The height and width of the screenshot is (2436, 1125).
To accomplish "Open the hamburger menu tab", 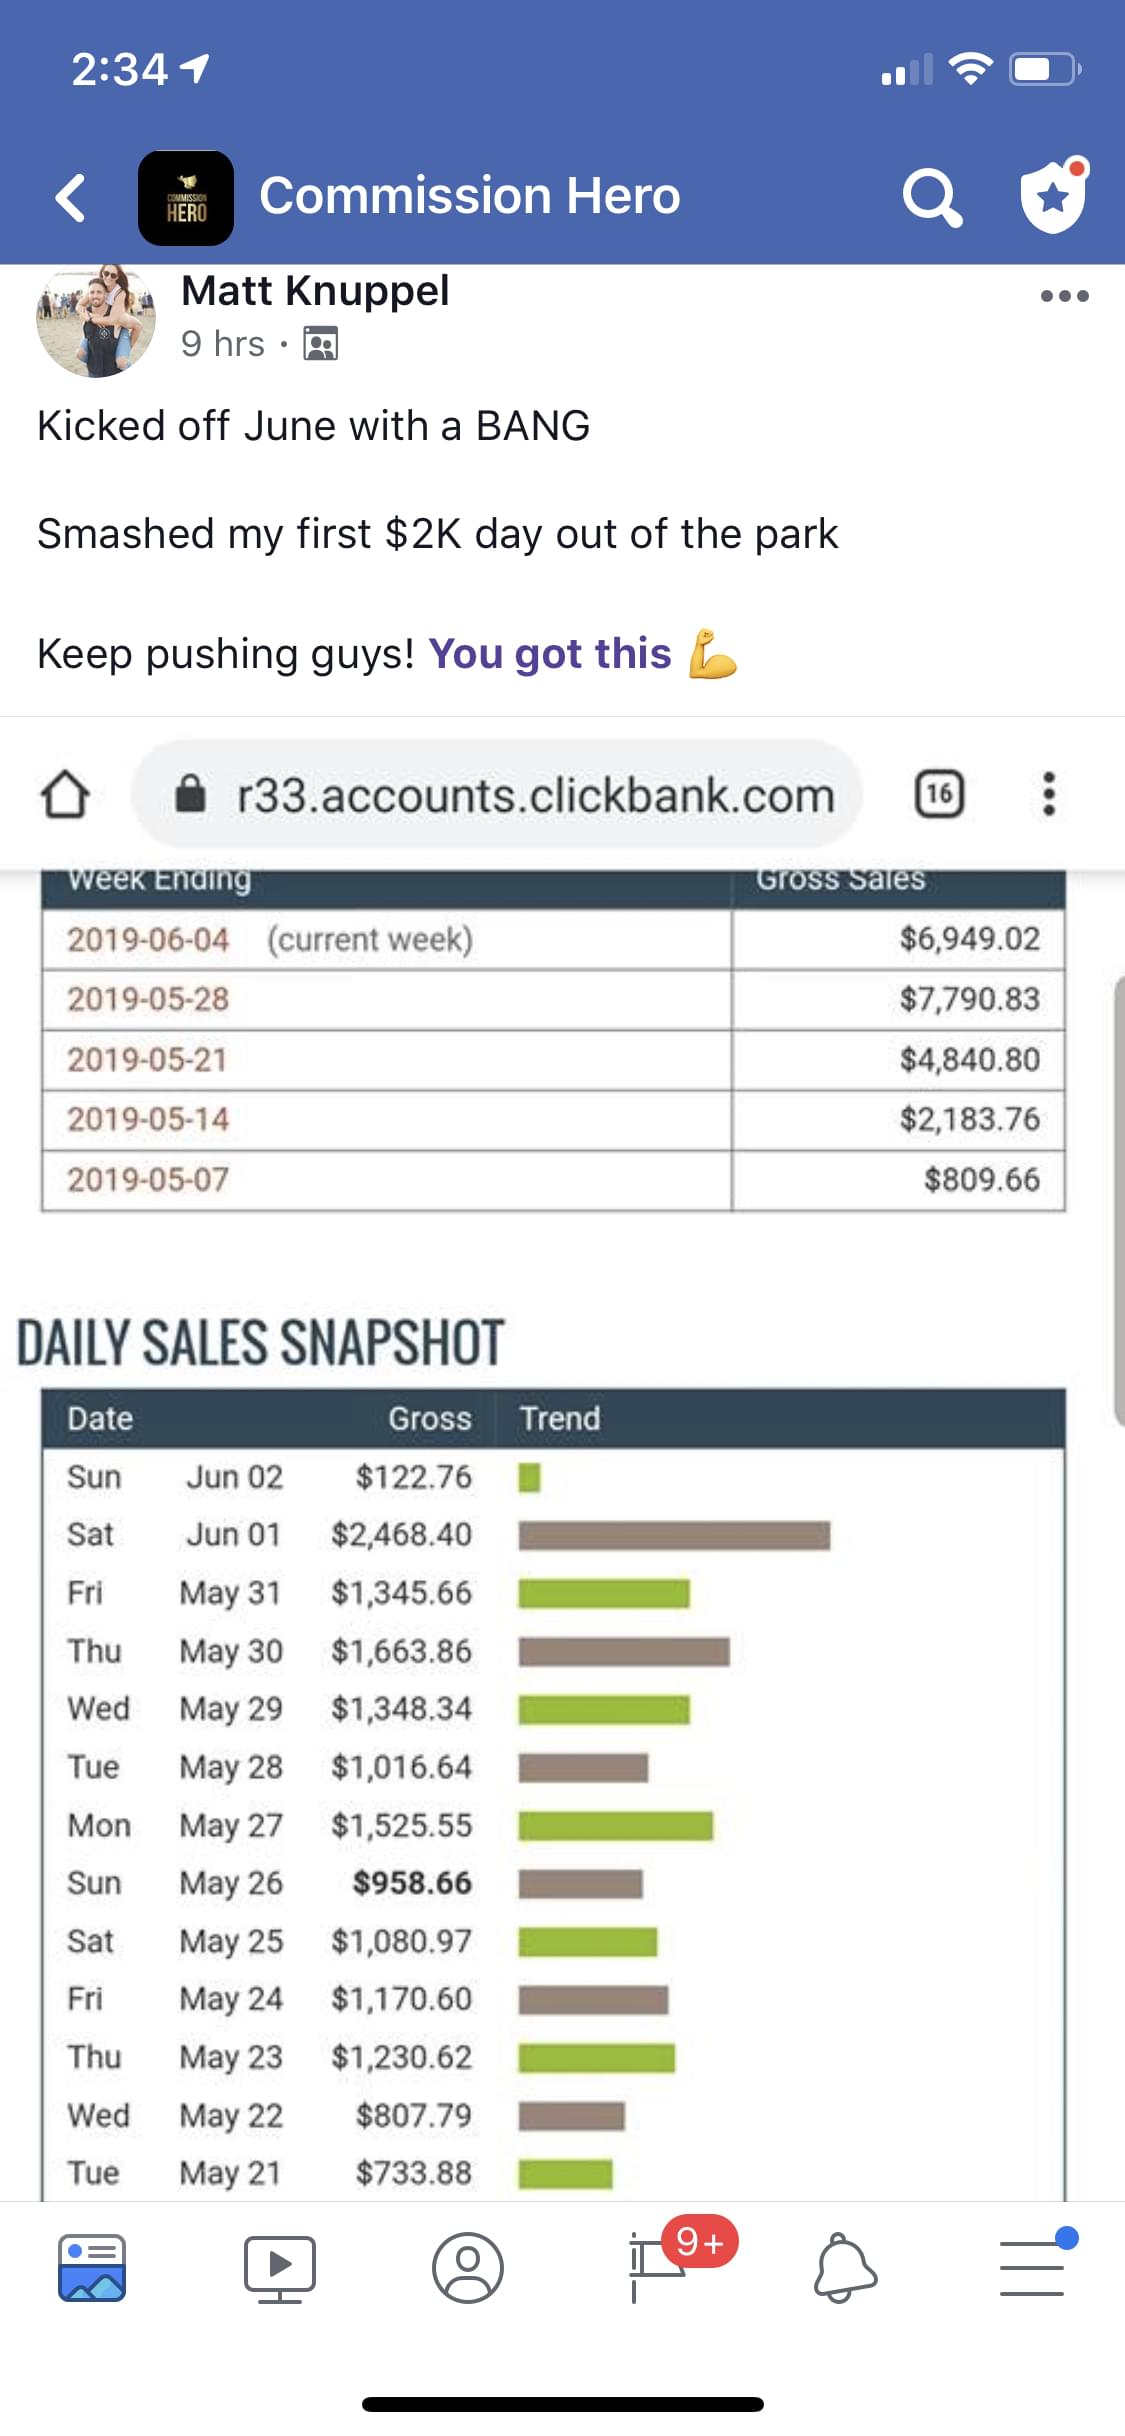I will point(1032,2266).
